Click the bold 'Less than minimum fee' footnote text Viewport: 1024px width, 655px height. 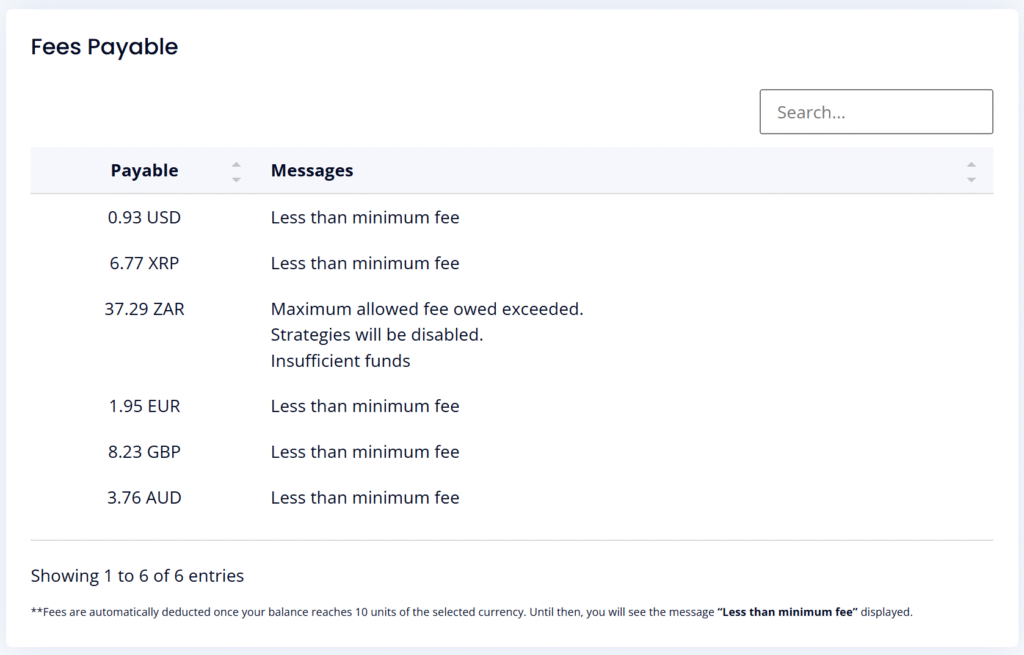[787, 612]
